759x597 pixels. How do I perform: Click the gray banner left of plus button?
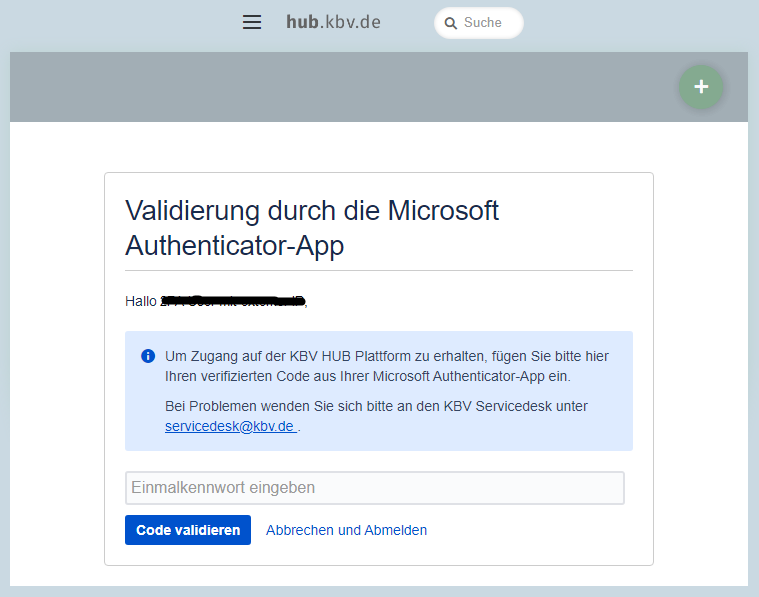tap(340, 87)
